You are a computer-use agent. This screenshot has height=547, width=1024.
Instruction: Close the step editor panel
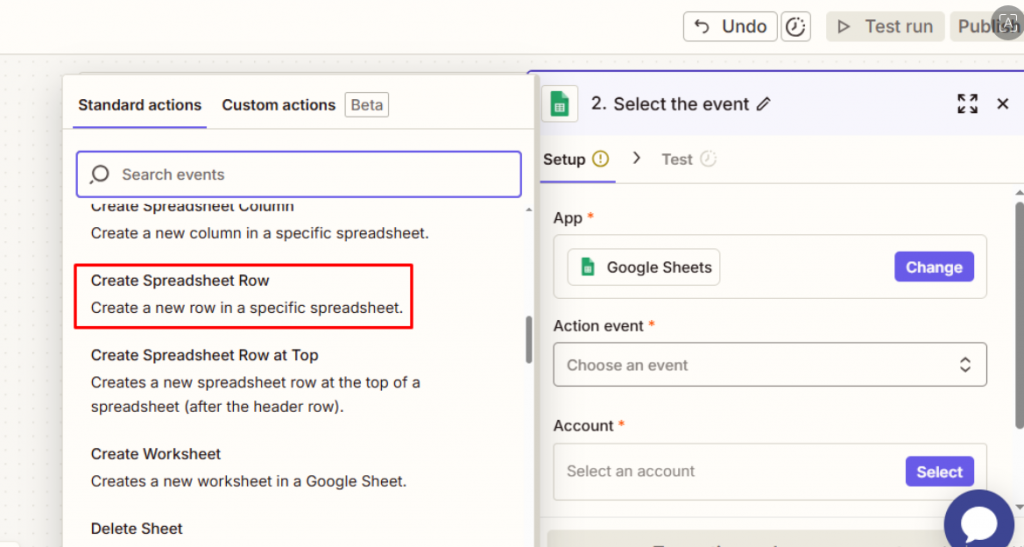click(1002, 104)
